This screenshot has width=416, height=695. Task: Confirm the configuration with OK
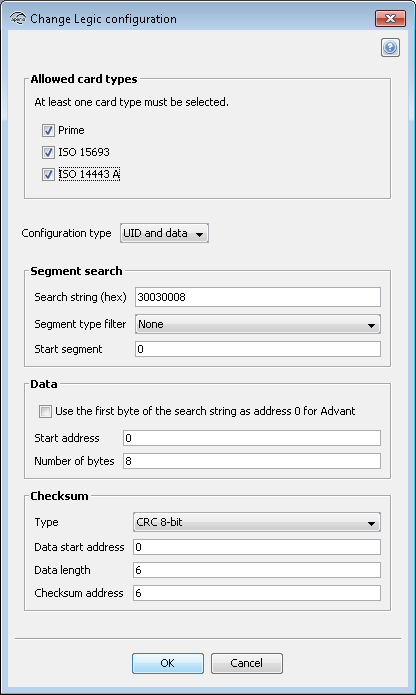click(167, 663)
